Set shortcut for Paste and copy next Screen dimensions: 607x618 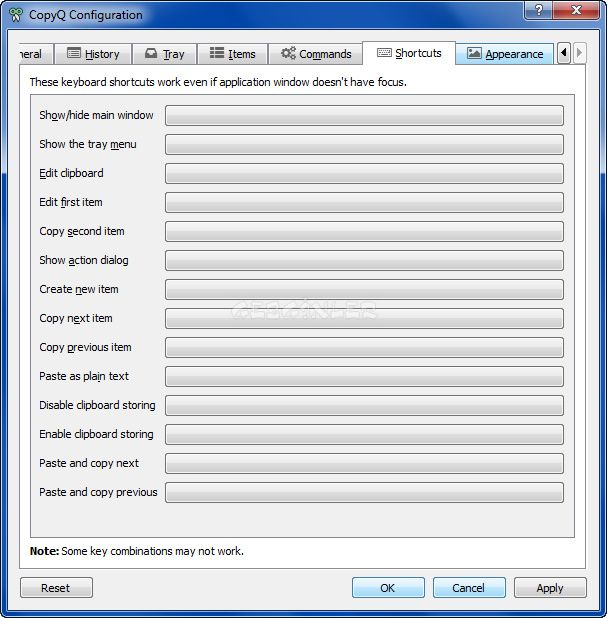[364, 463]
